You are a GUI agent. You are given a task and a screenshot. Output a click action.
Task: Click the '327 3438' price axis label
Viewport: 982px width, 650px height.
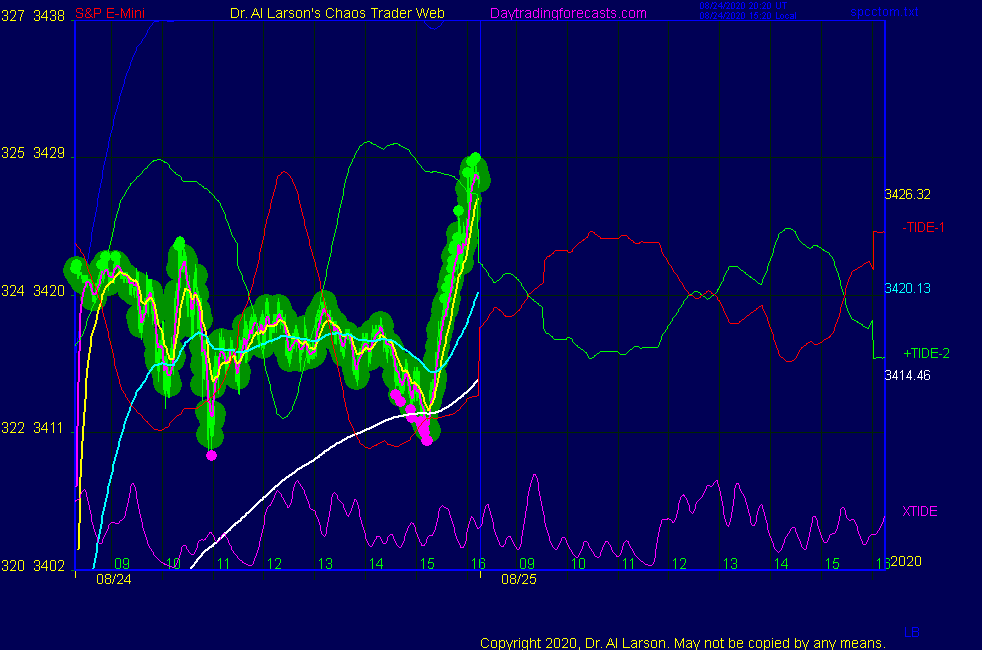click(x=33, y=16)
